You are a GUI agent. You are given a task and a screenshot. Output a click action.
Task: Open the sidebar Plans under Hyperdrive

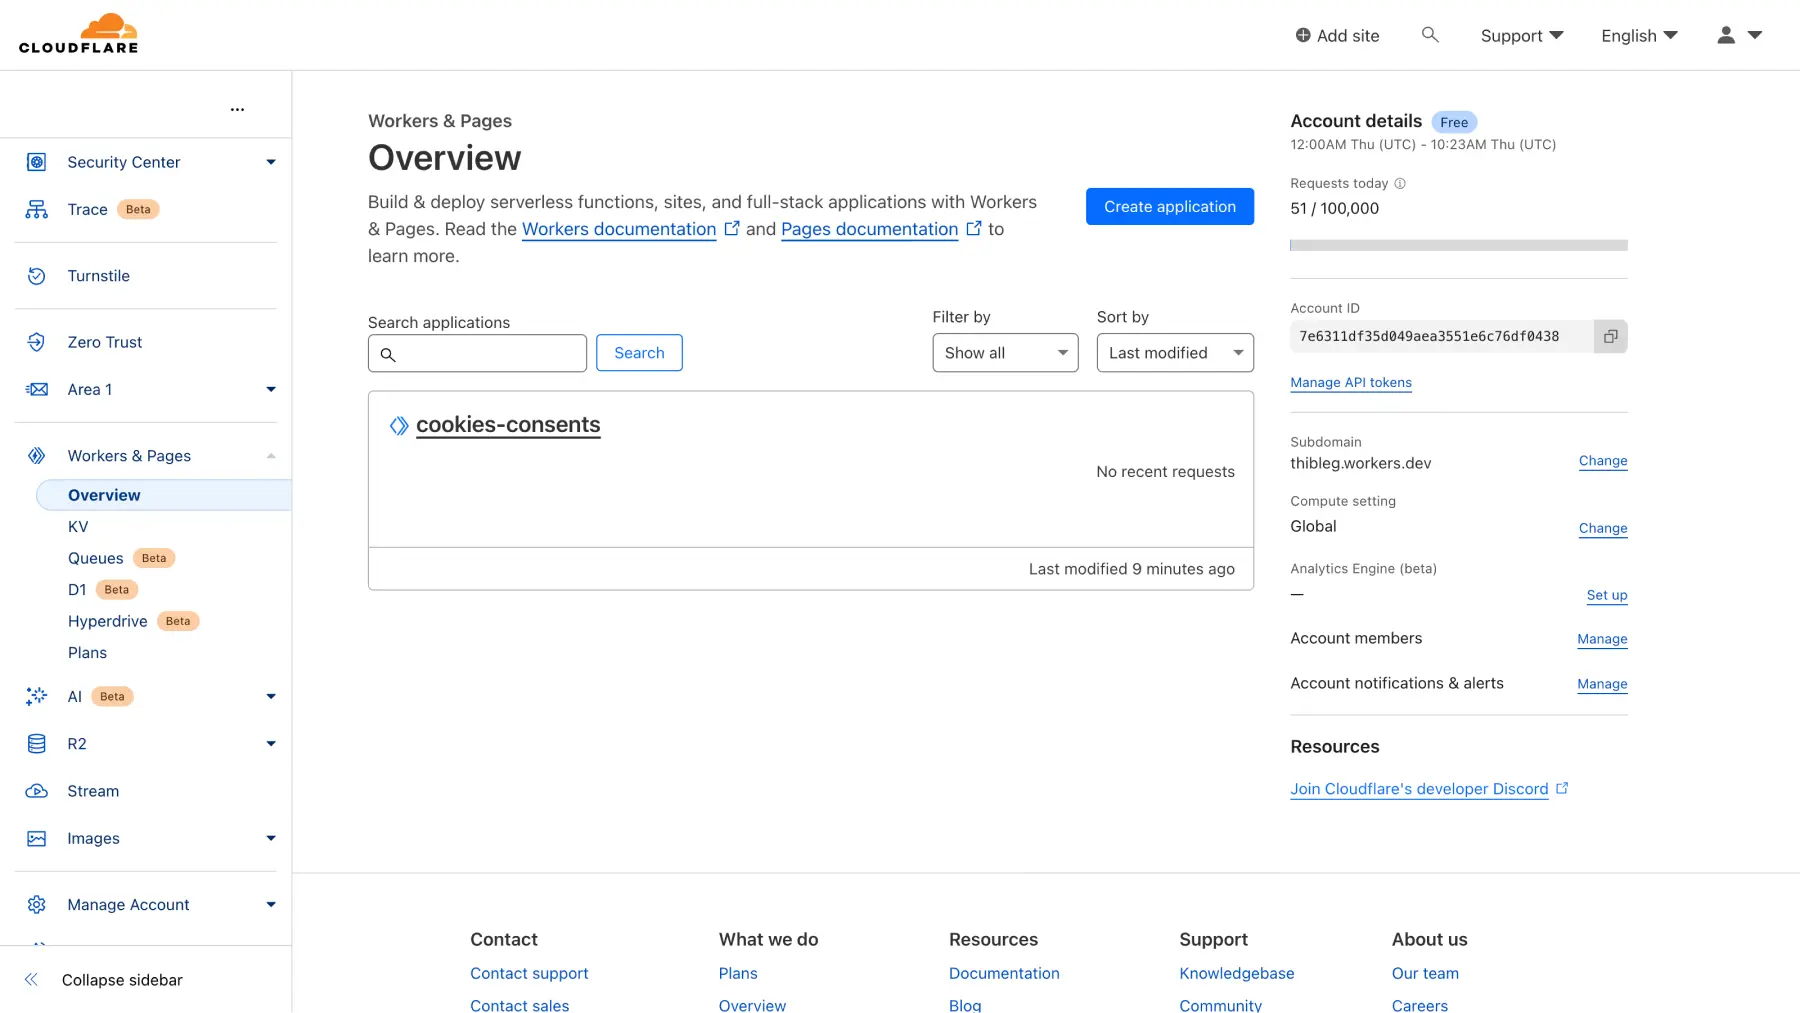(87, 652)
